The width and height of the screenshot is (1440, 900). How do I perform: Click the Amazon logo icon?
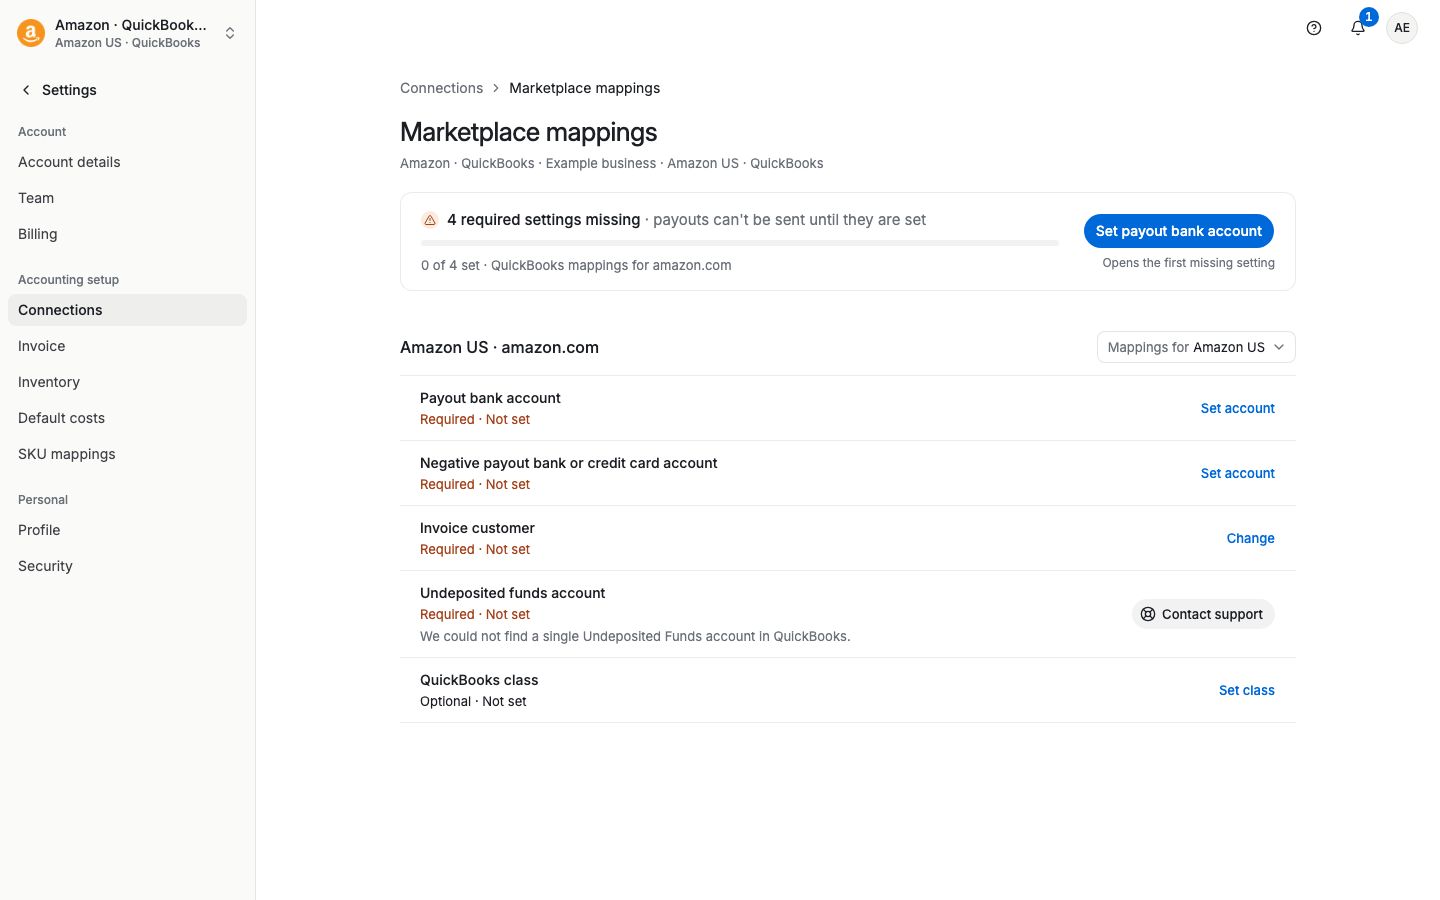[x=31, y=33]
